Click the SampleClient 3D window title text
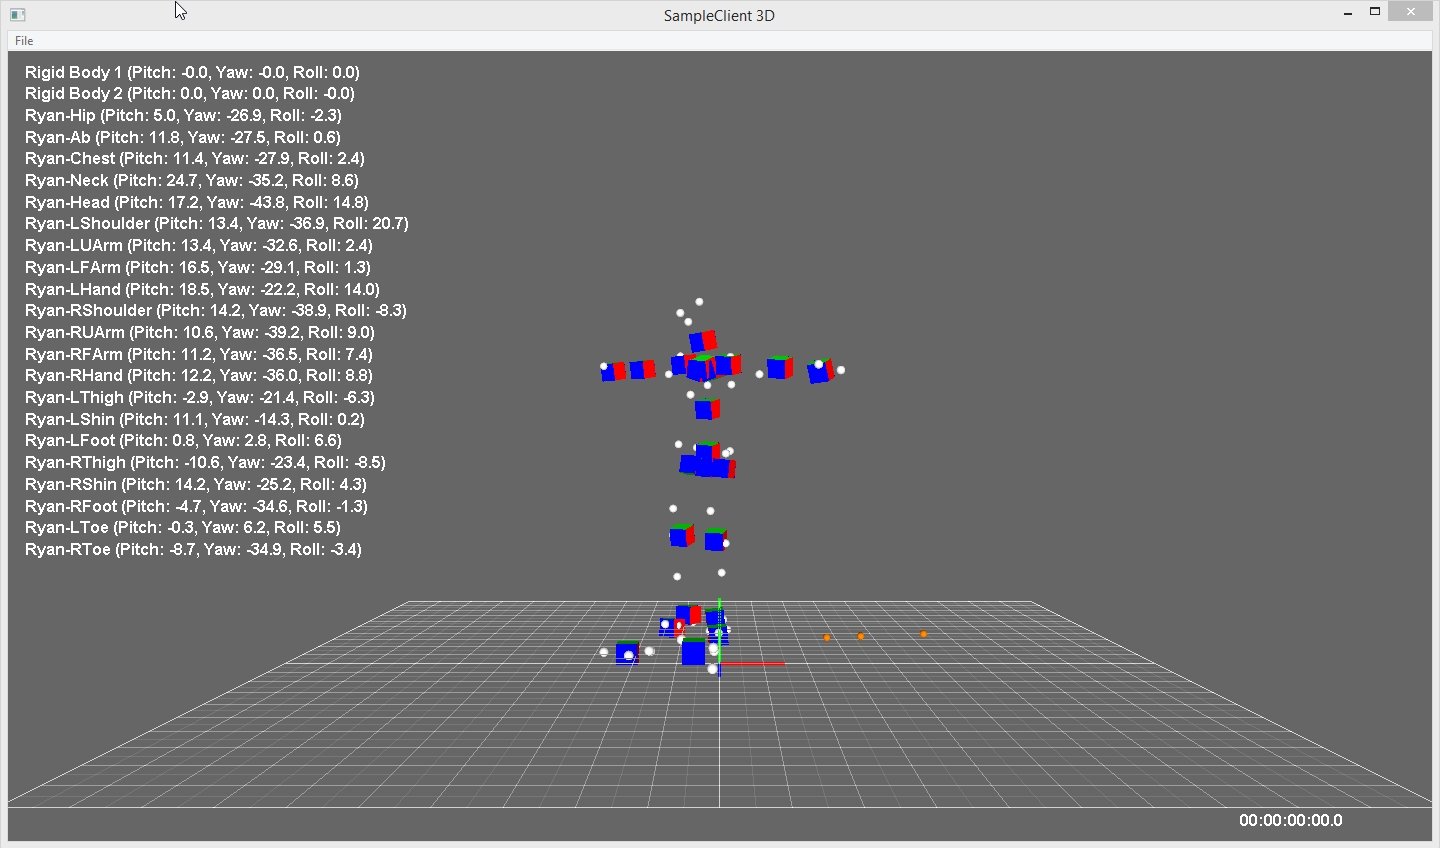 pyautogui.click(x=719, y=16)
